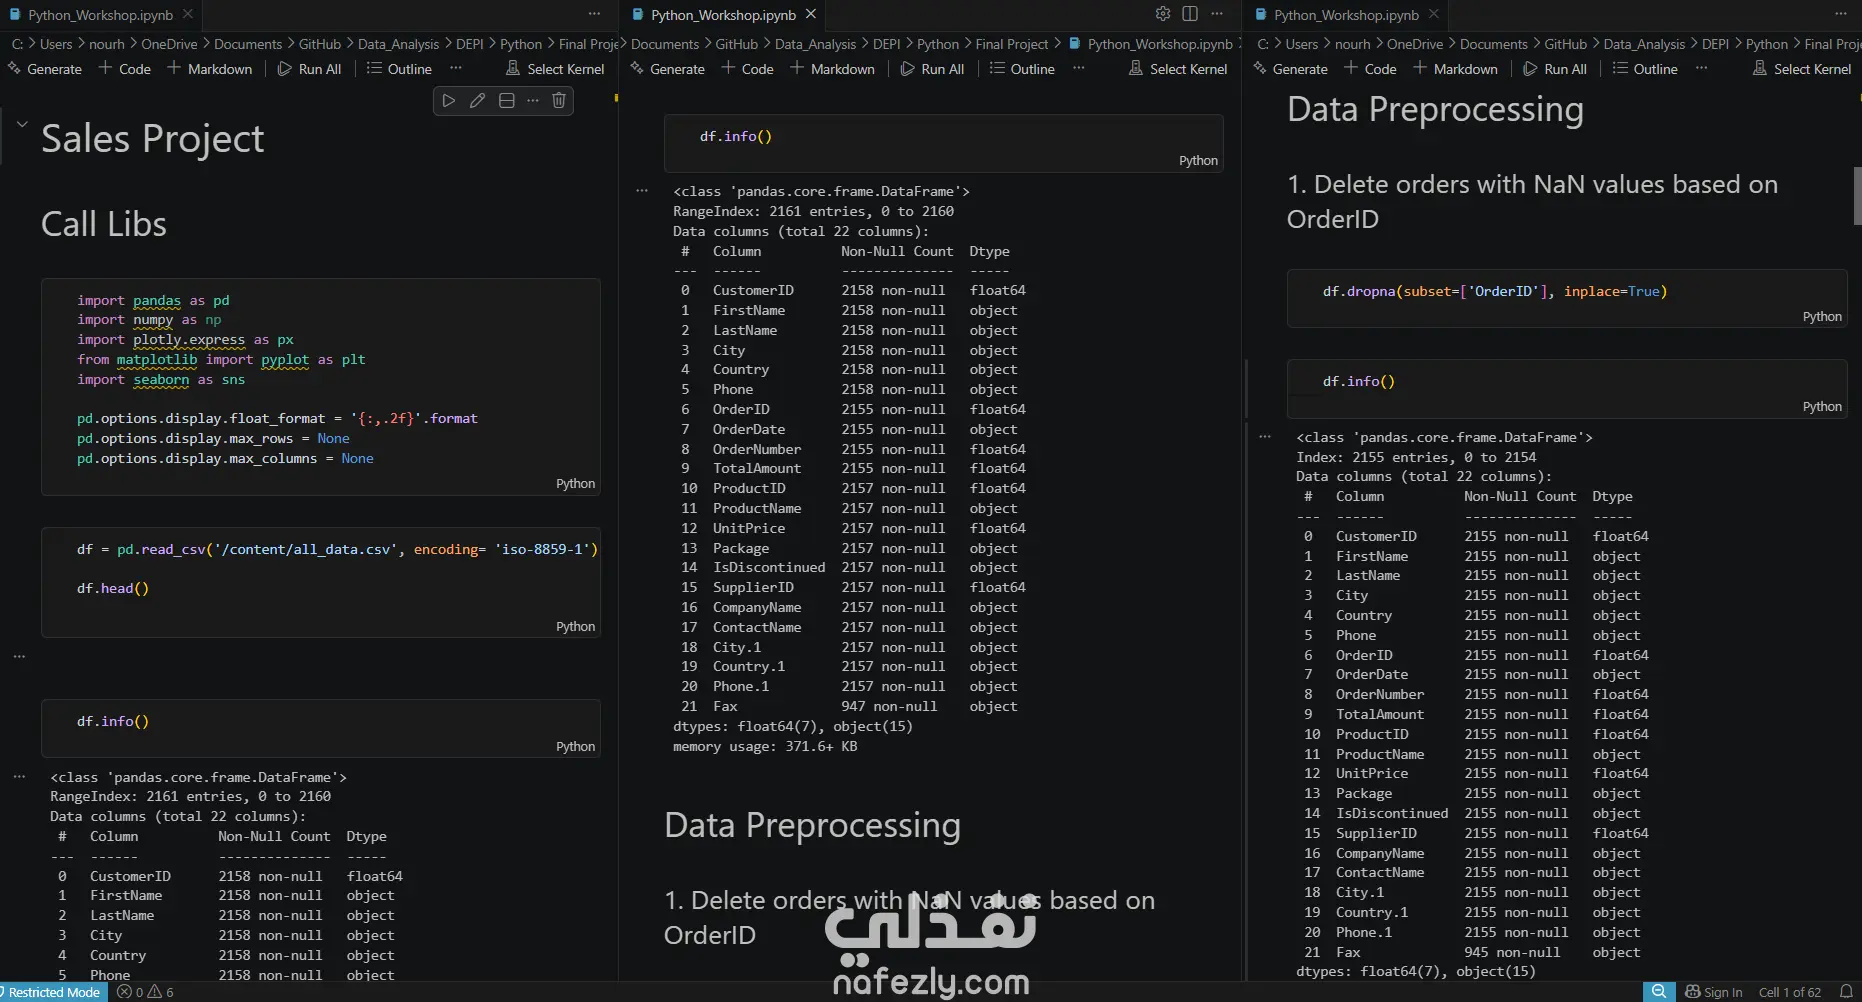Open more actions menu in middle editor tab bar
This screenshot has height=1002, width=1862.
[1217, 14]
